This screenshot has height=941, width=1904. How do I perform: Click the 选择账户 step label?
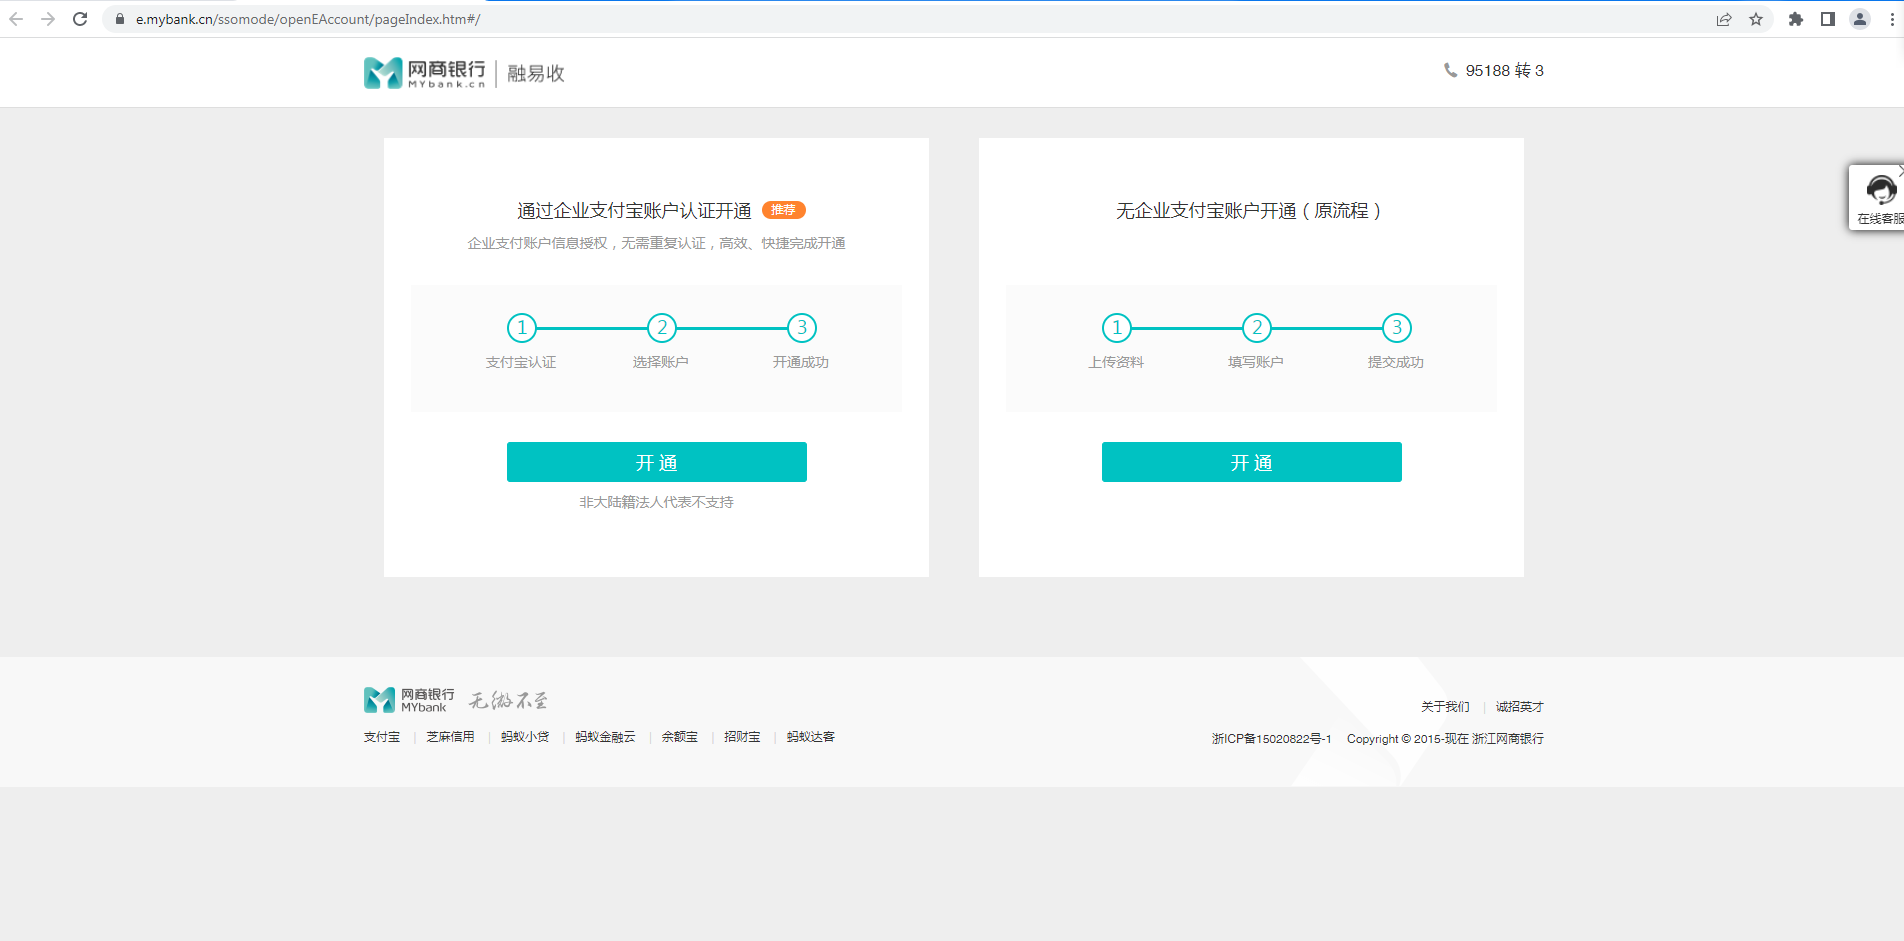coord(661,362)
